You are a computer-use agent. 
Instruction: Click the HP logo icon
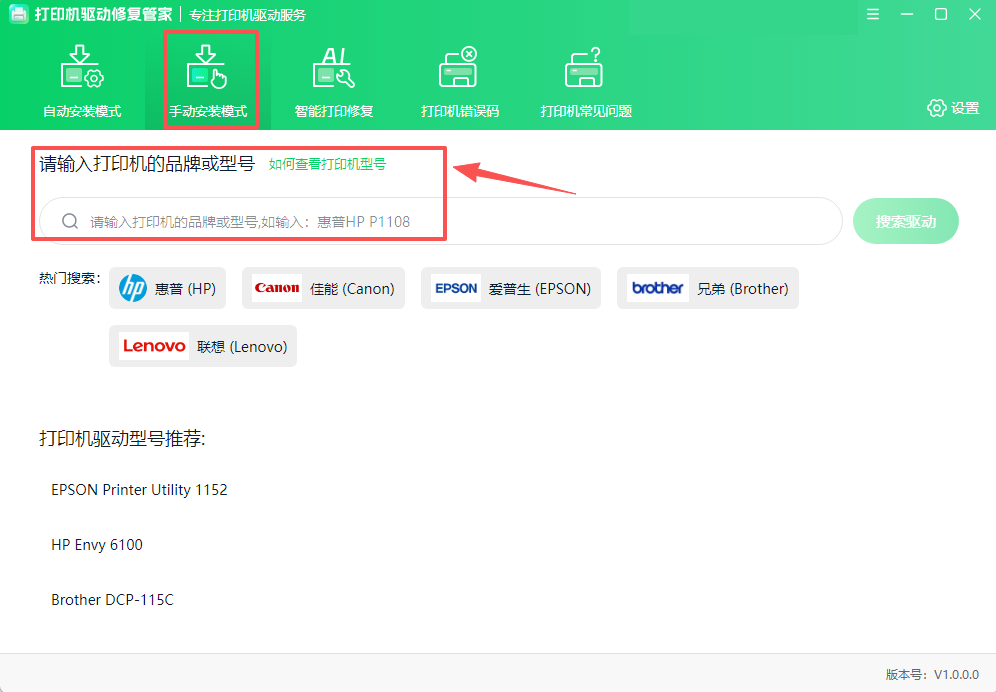[133, 288]
